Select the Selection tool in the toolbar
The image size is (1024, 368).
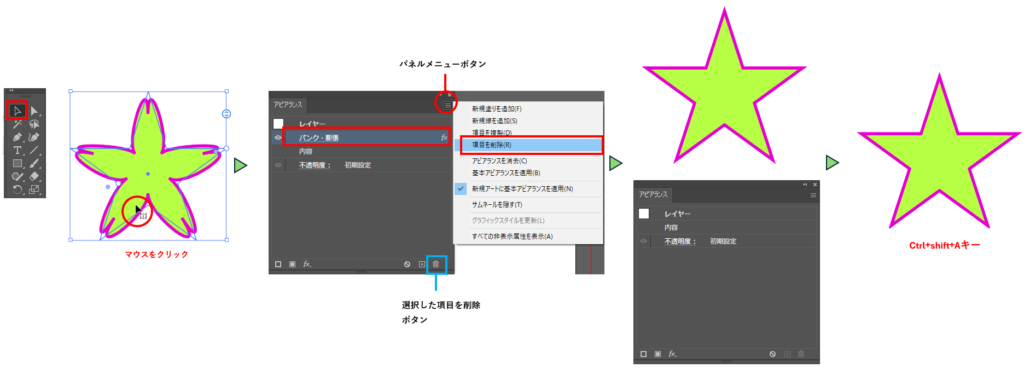17,110
